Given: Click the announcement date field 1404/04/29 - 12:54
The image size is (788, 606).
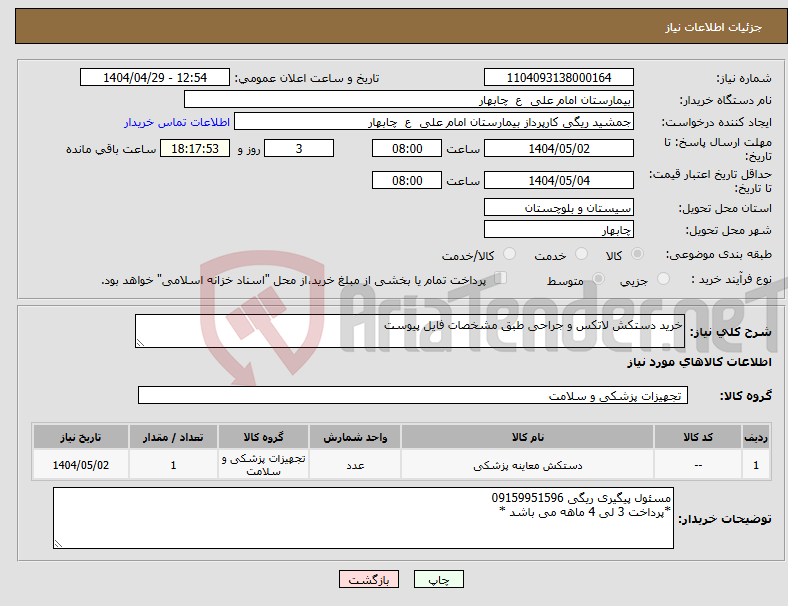Looking at the screenshot, I should click(x=155, y=77).
